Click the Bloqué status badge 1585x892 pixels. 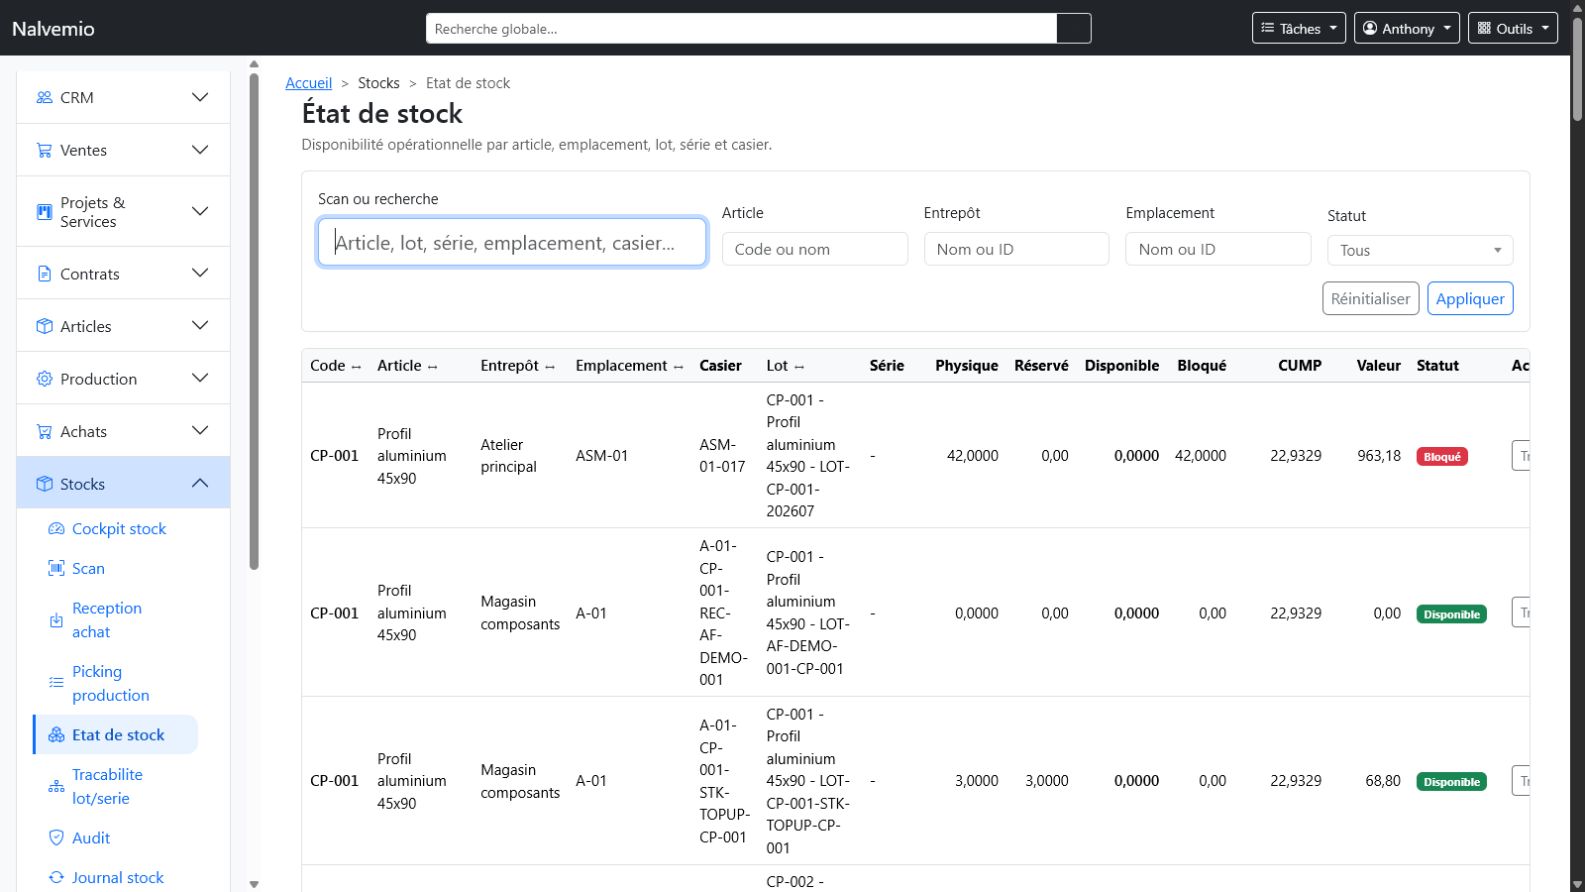pos(1442,456)
